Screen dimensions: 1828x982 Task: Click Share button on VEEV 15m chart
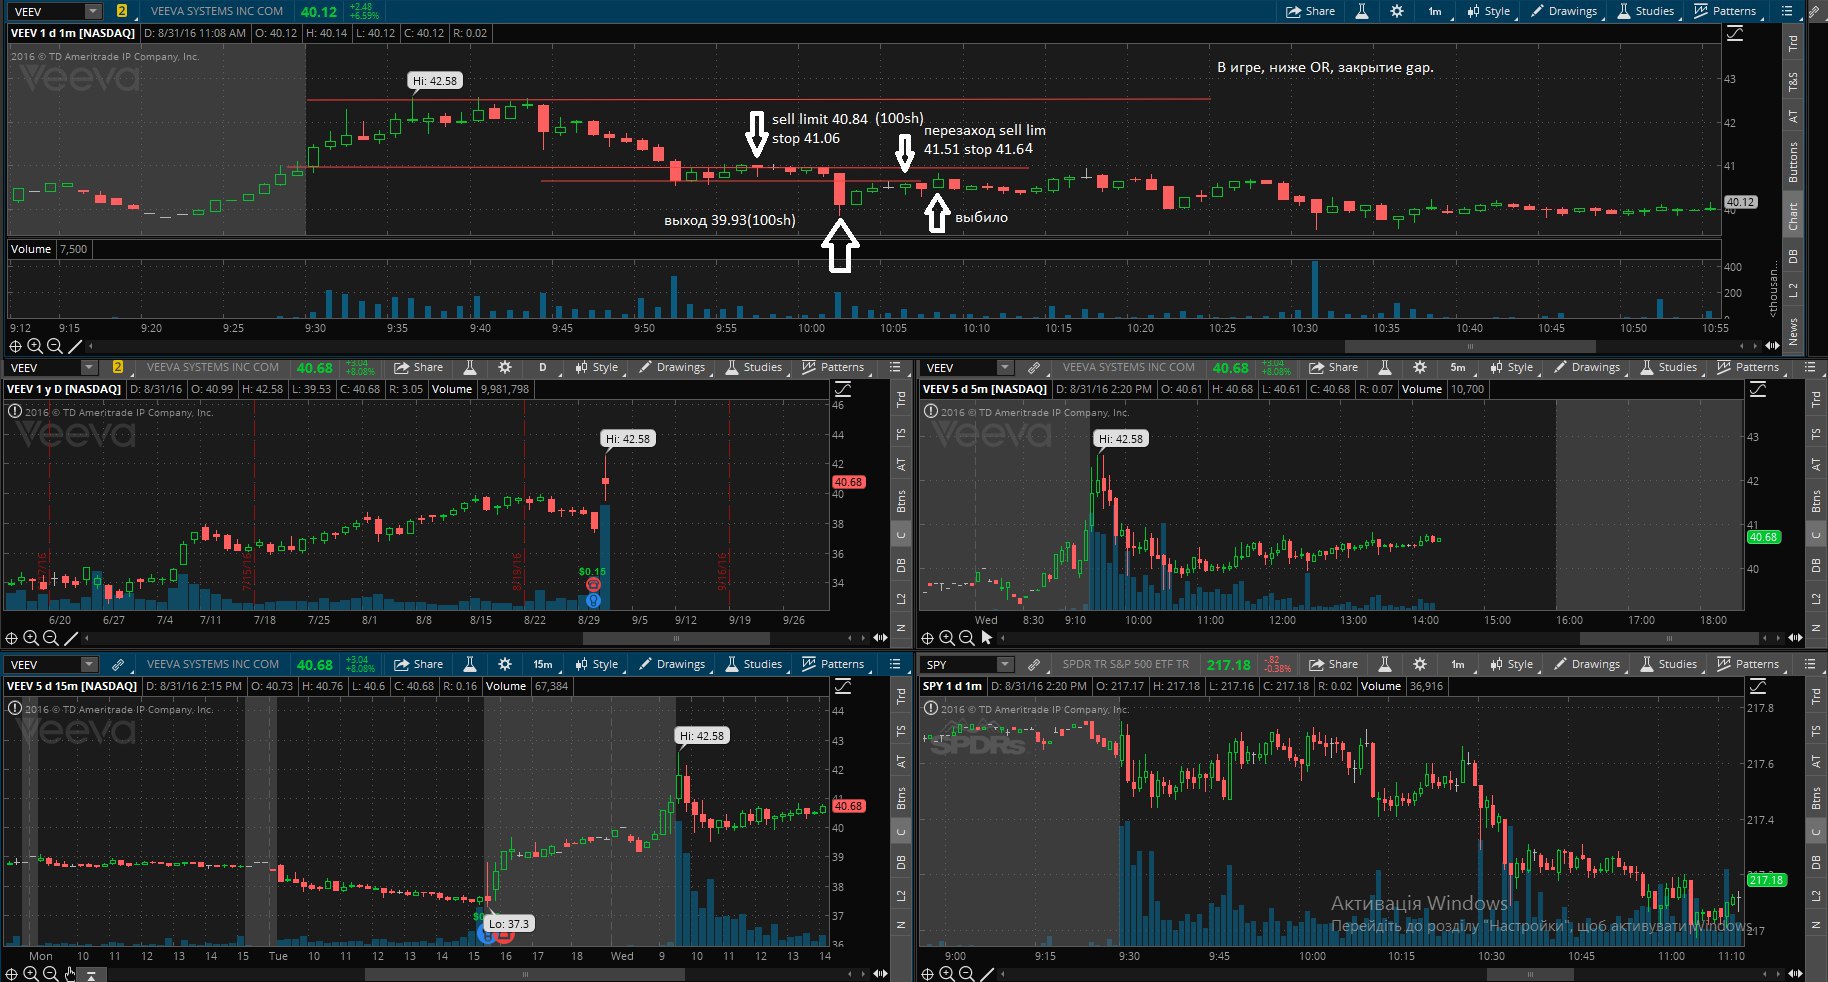point(418,664)
